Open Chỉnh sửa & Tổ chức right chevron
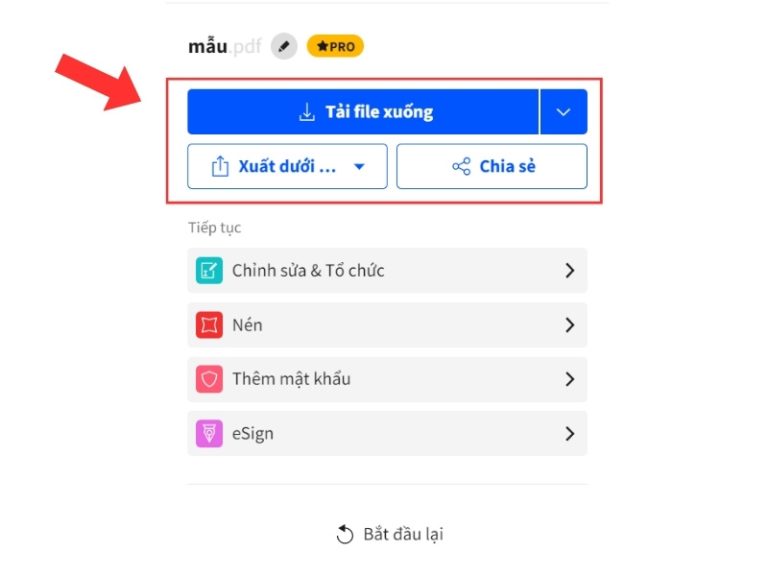768x576 pixels. [x=570, y=270]
